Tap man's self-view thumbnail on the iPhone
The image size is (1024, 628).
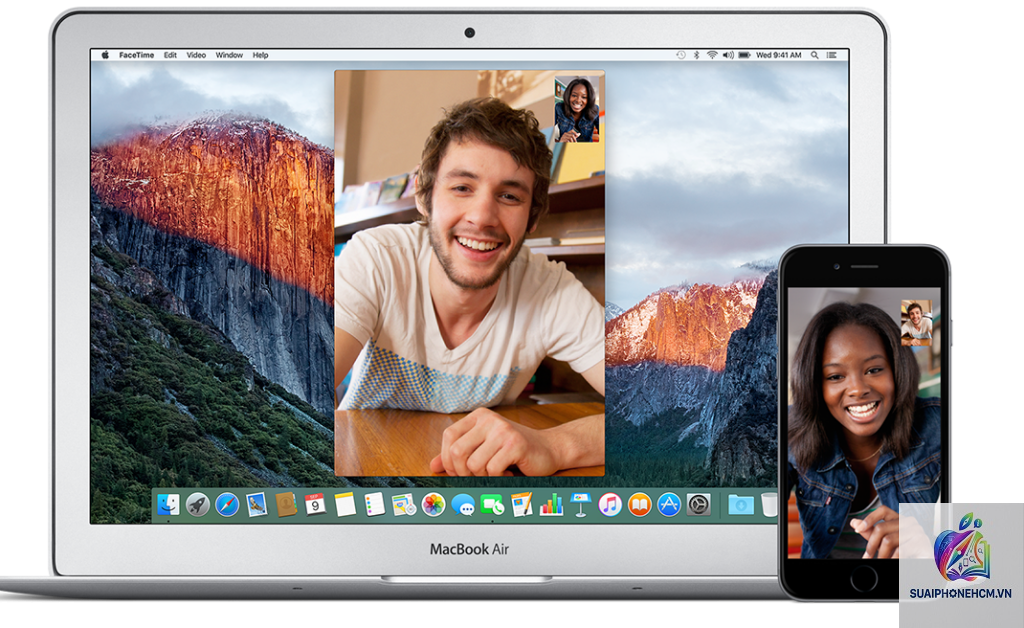tap(916, 322)
